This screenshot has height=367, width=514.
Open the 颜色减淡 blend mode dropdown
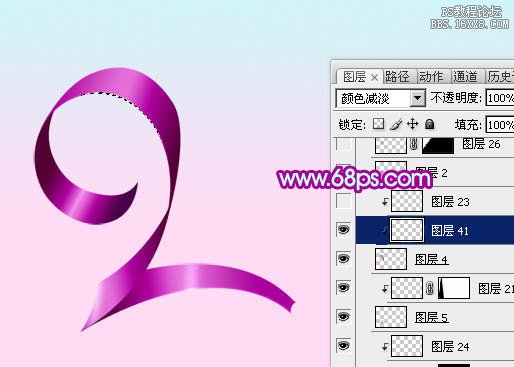pyautogui.click(x=417, y=98)
